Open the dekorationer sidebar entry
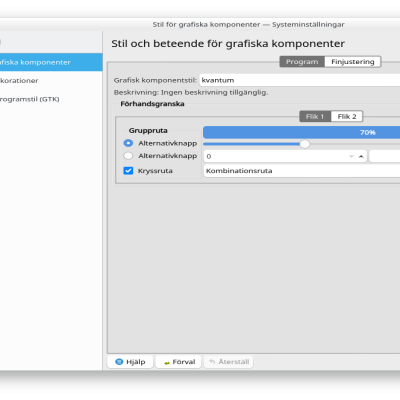This screenshot has width=400, height=400. click(51, 81)
